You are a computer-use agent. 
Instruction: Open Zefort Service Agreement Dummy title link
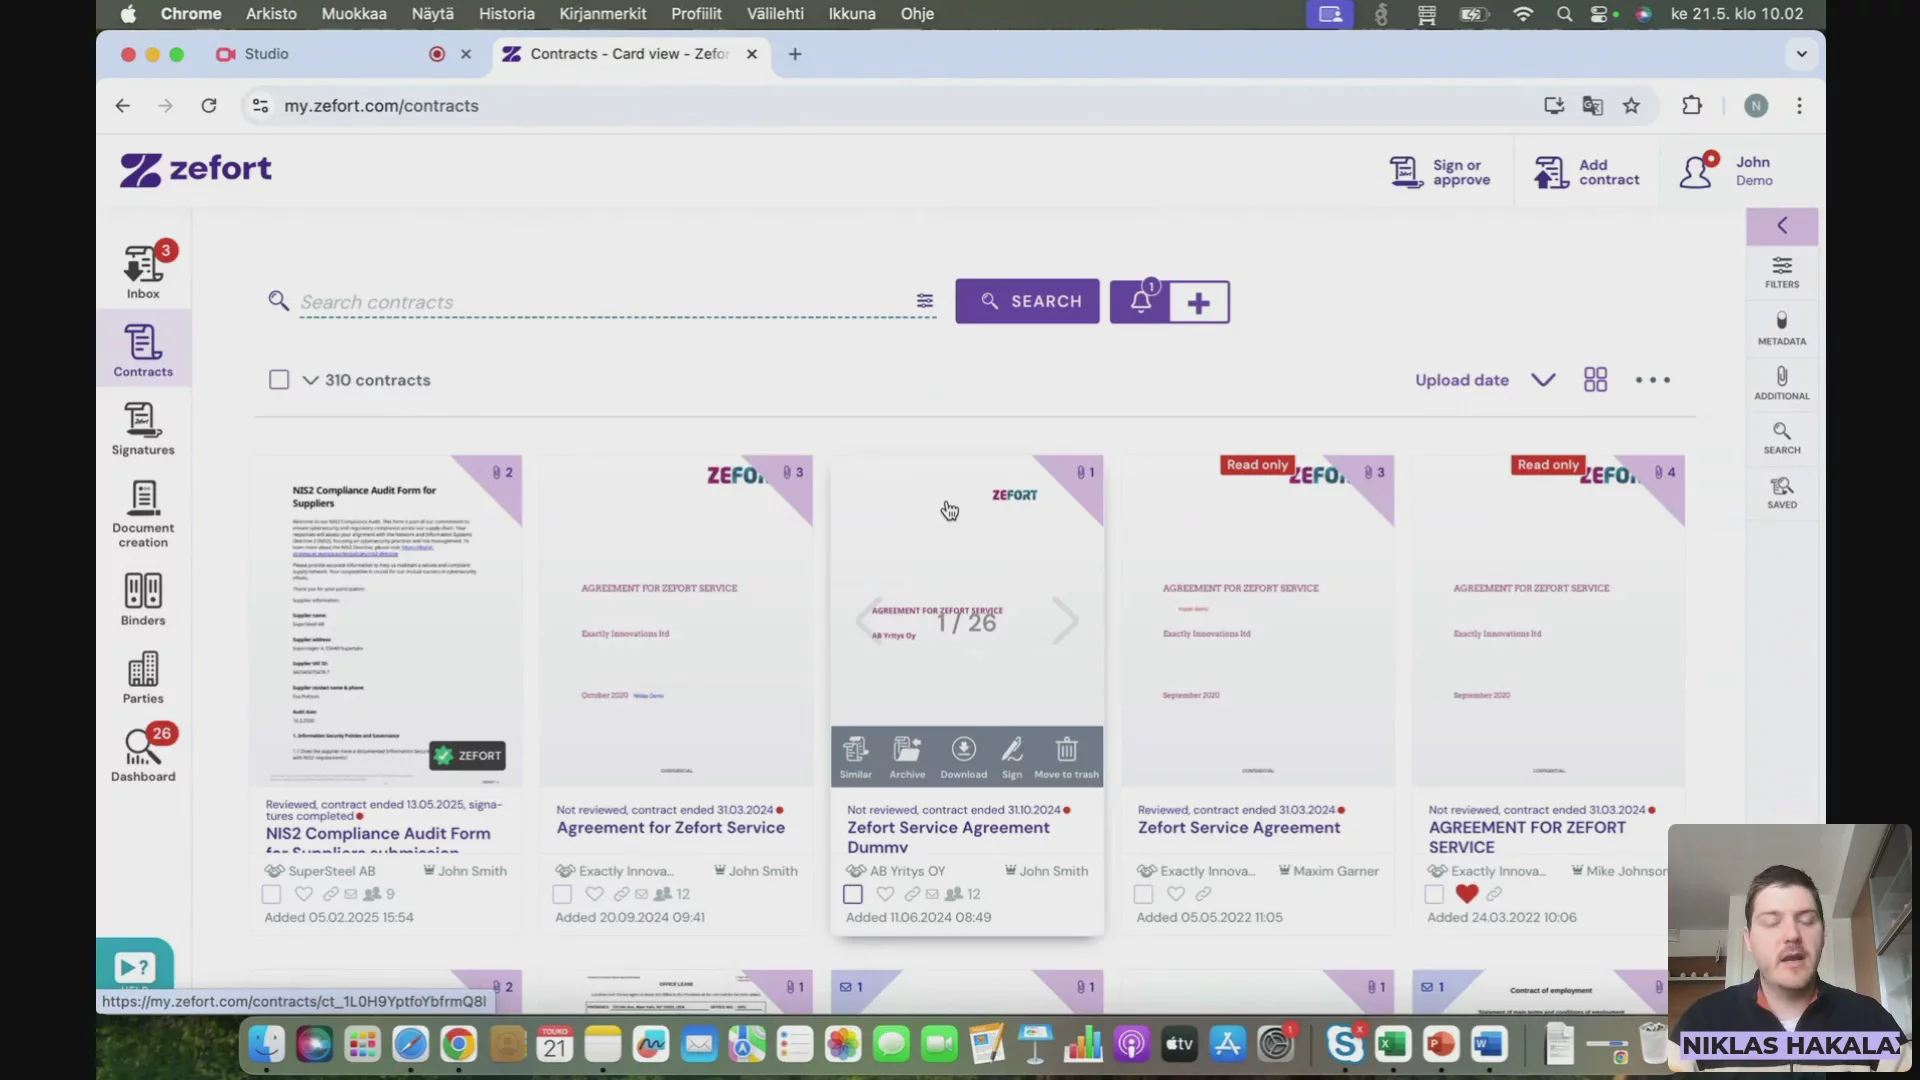948,837
